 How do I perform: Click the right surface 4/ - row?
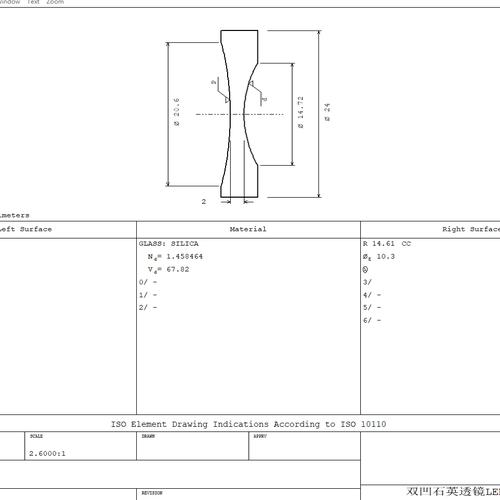[372, 295]
